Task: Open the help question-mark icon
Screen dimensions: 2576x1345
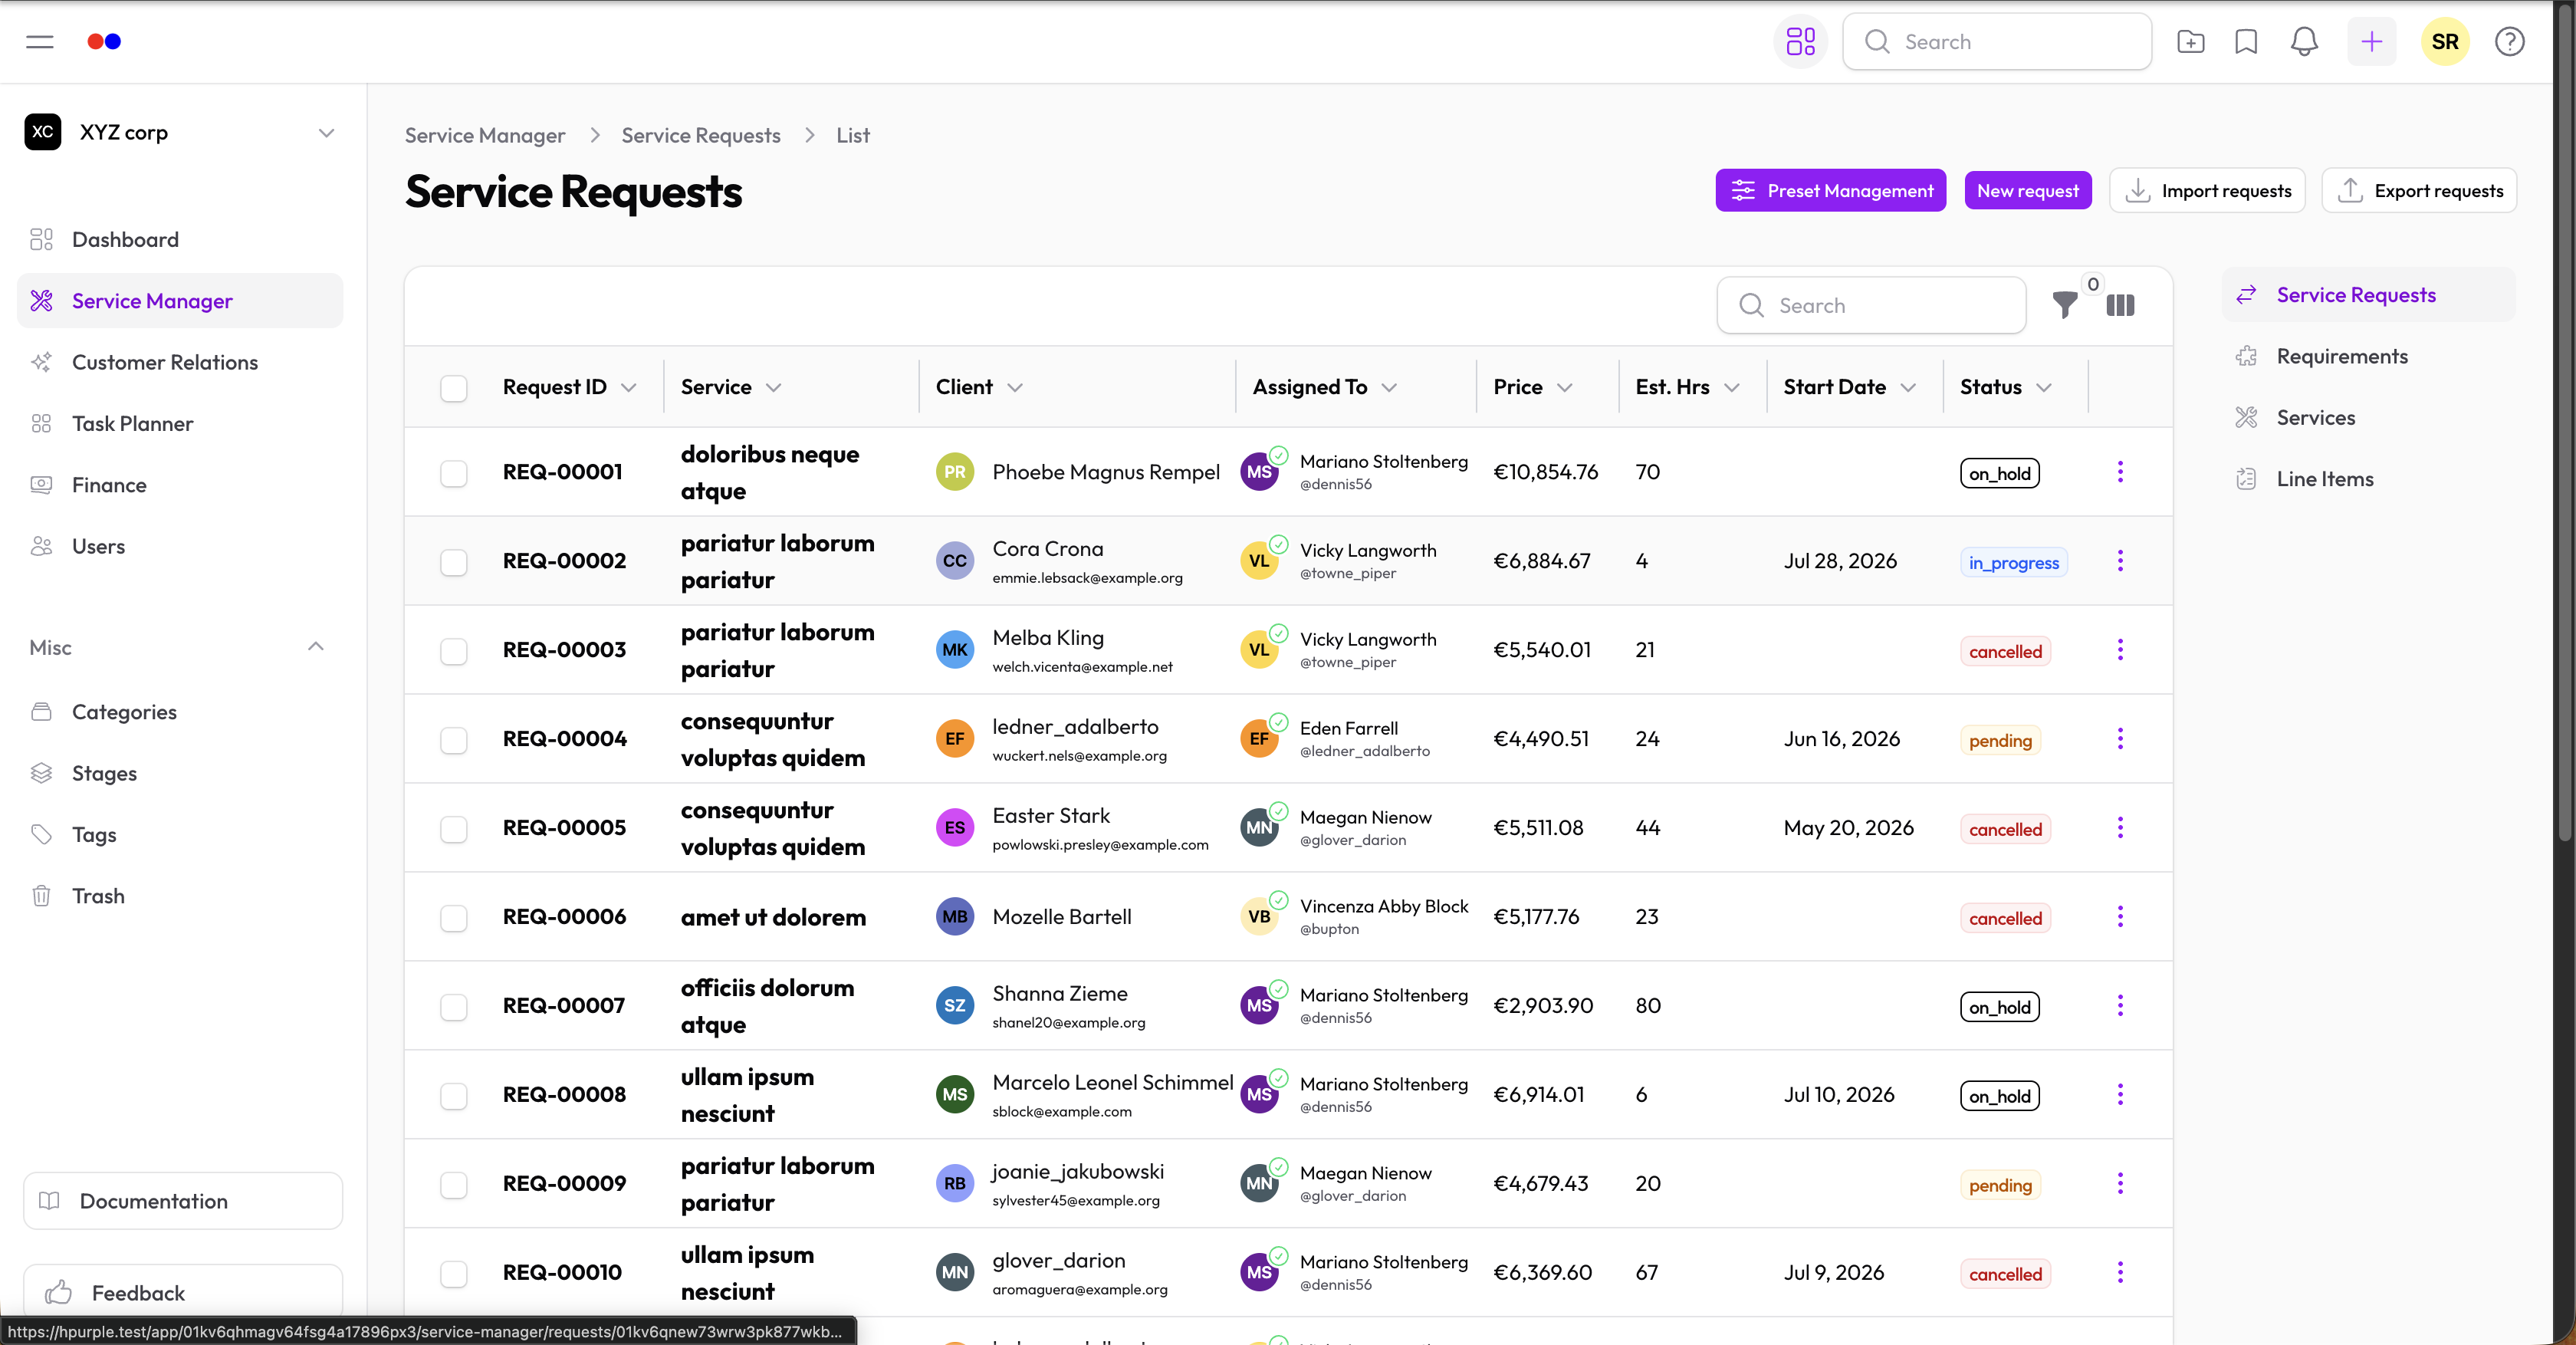Action: tap(2509, 41)
